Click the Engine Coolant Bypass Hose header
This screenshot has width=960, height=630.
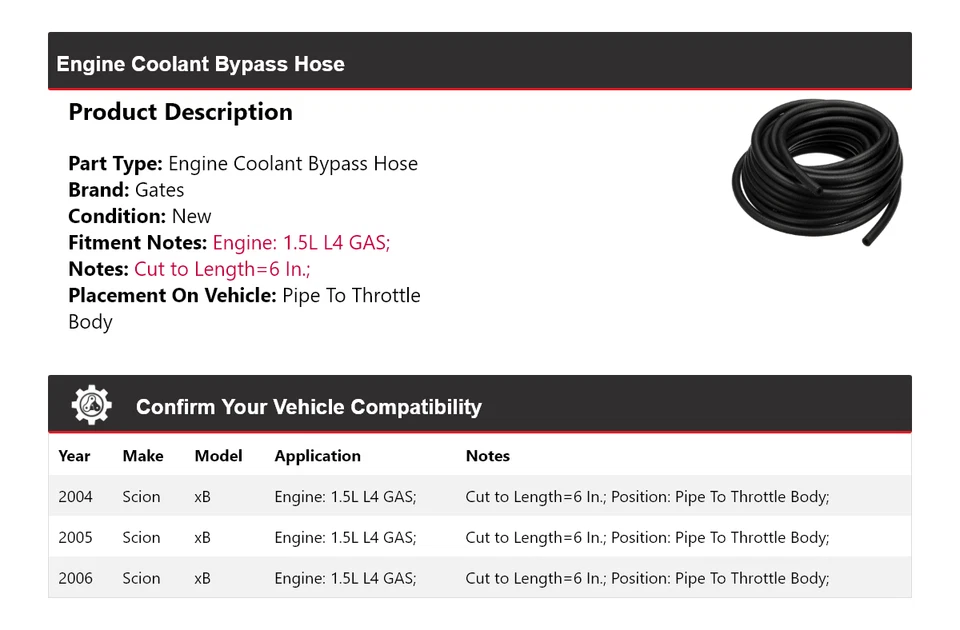(200, 64)
